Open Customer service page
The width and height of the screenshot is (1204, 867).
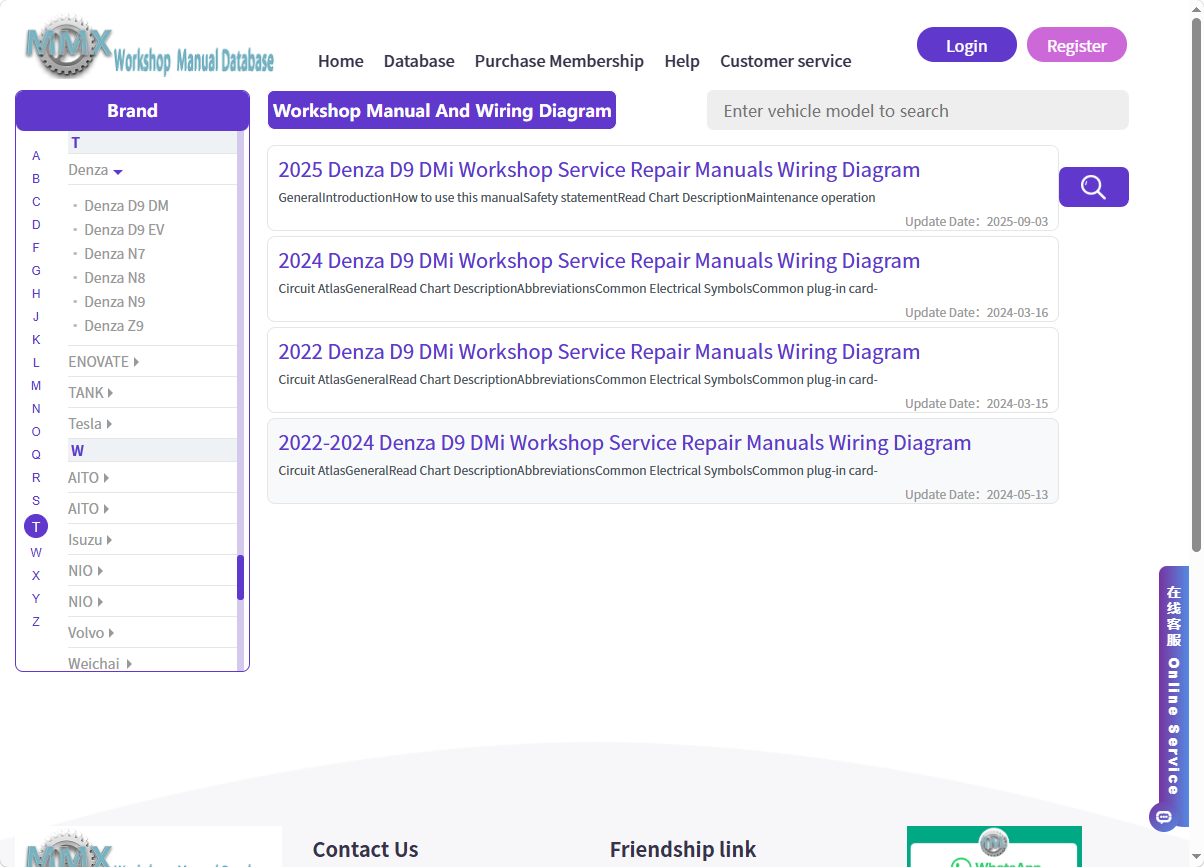tap(786, 61)
